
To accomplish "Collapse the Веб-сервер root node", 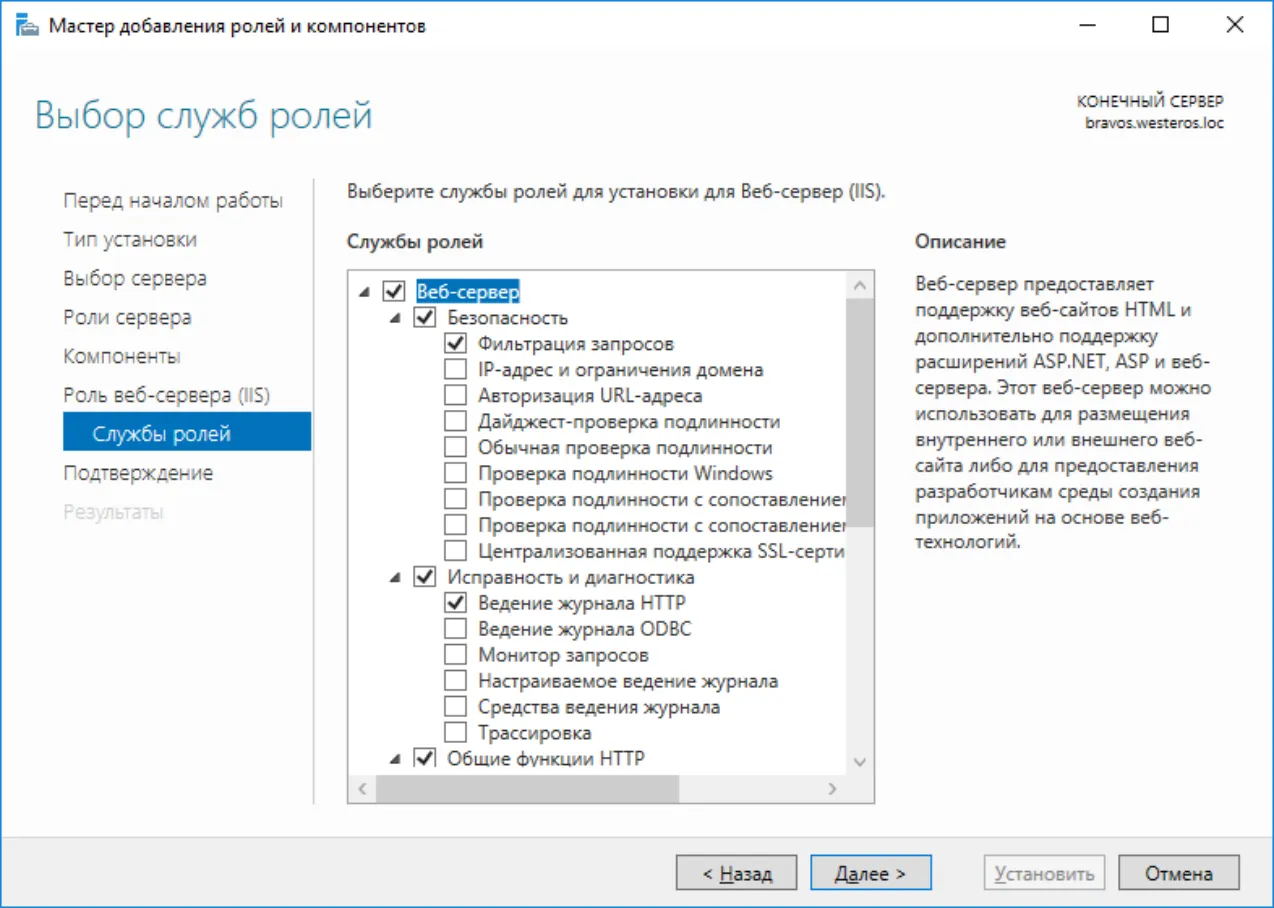I will pos(364,292).
